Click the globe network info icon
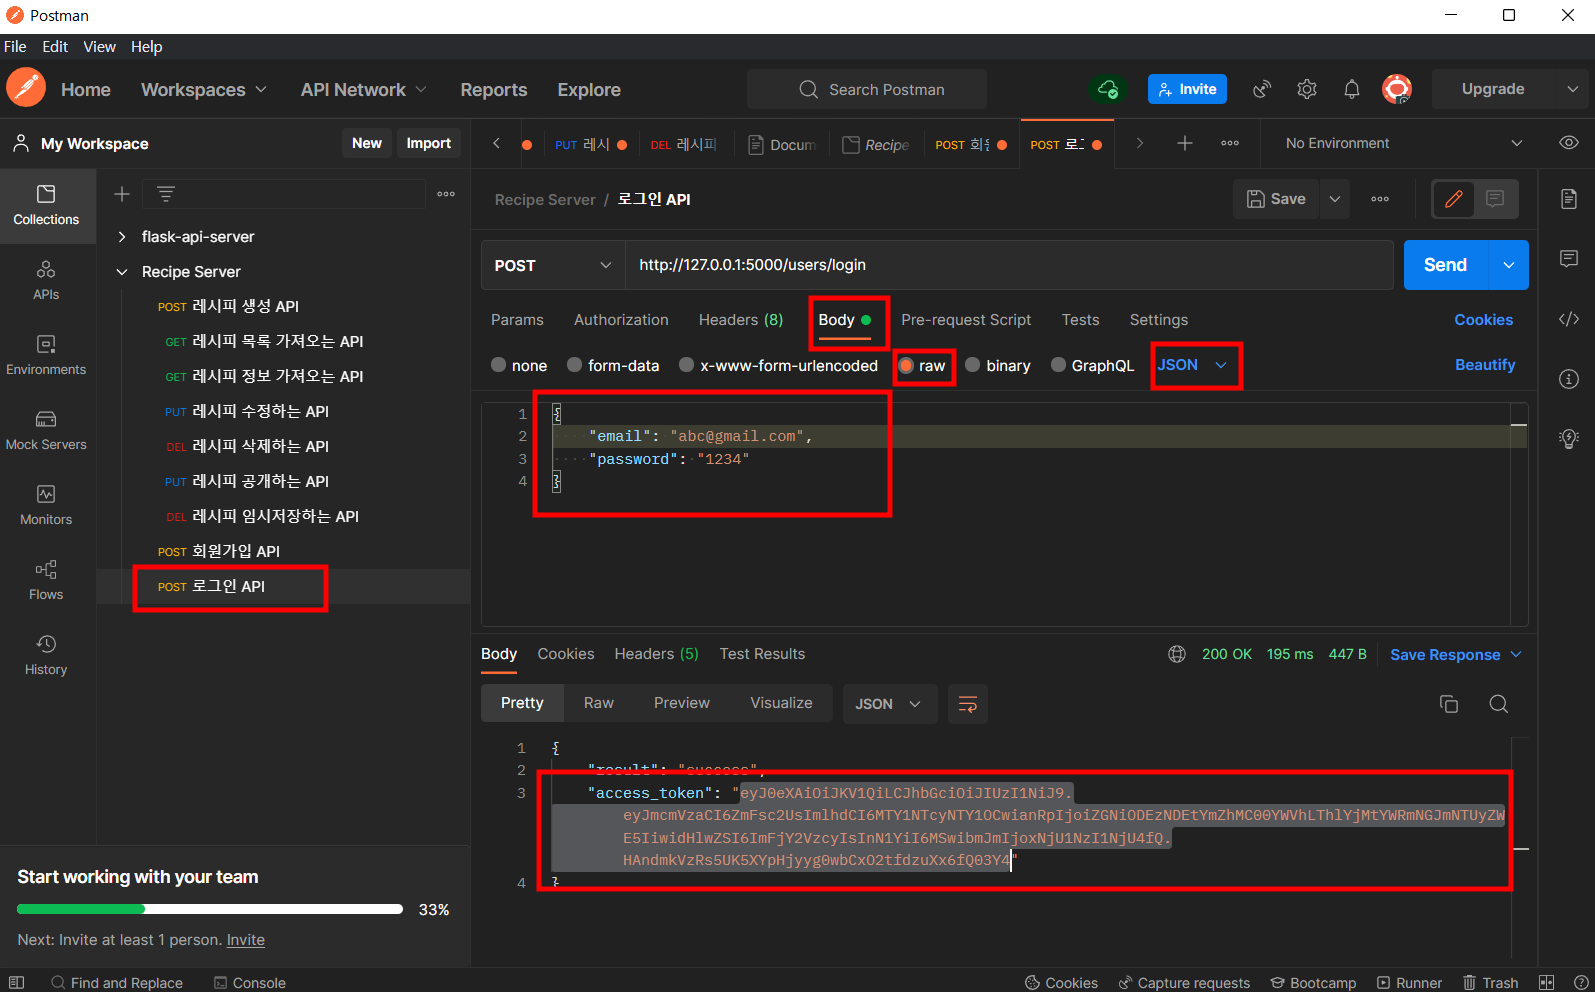Screen dimensions: 1595x992 (x=1177, y=654)
